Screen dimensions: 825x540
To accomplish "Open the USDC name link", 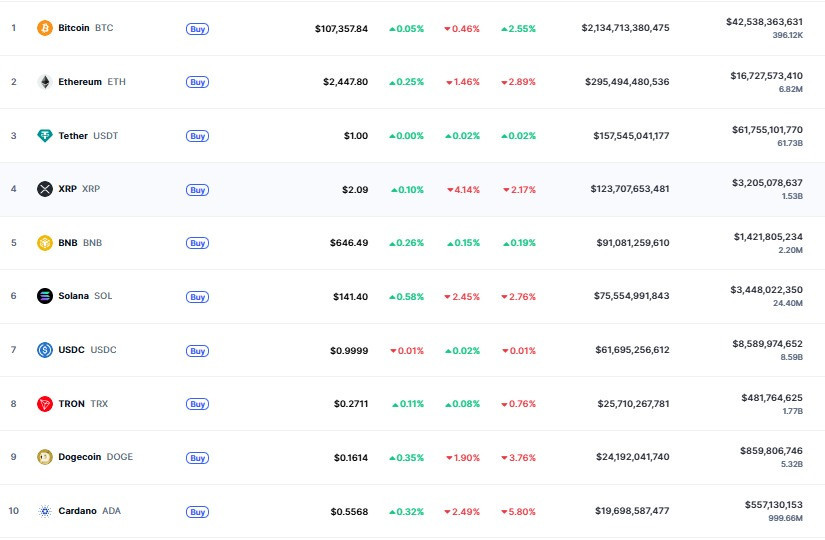I will pyautogui.click(x=72, y=350).
